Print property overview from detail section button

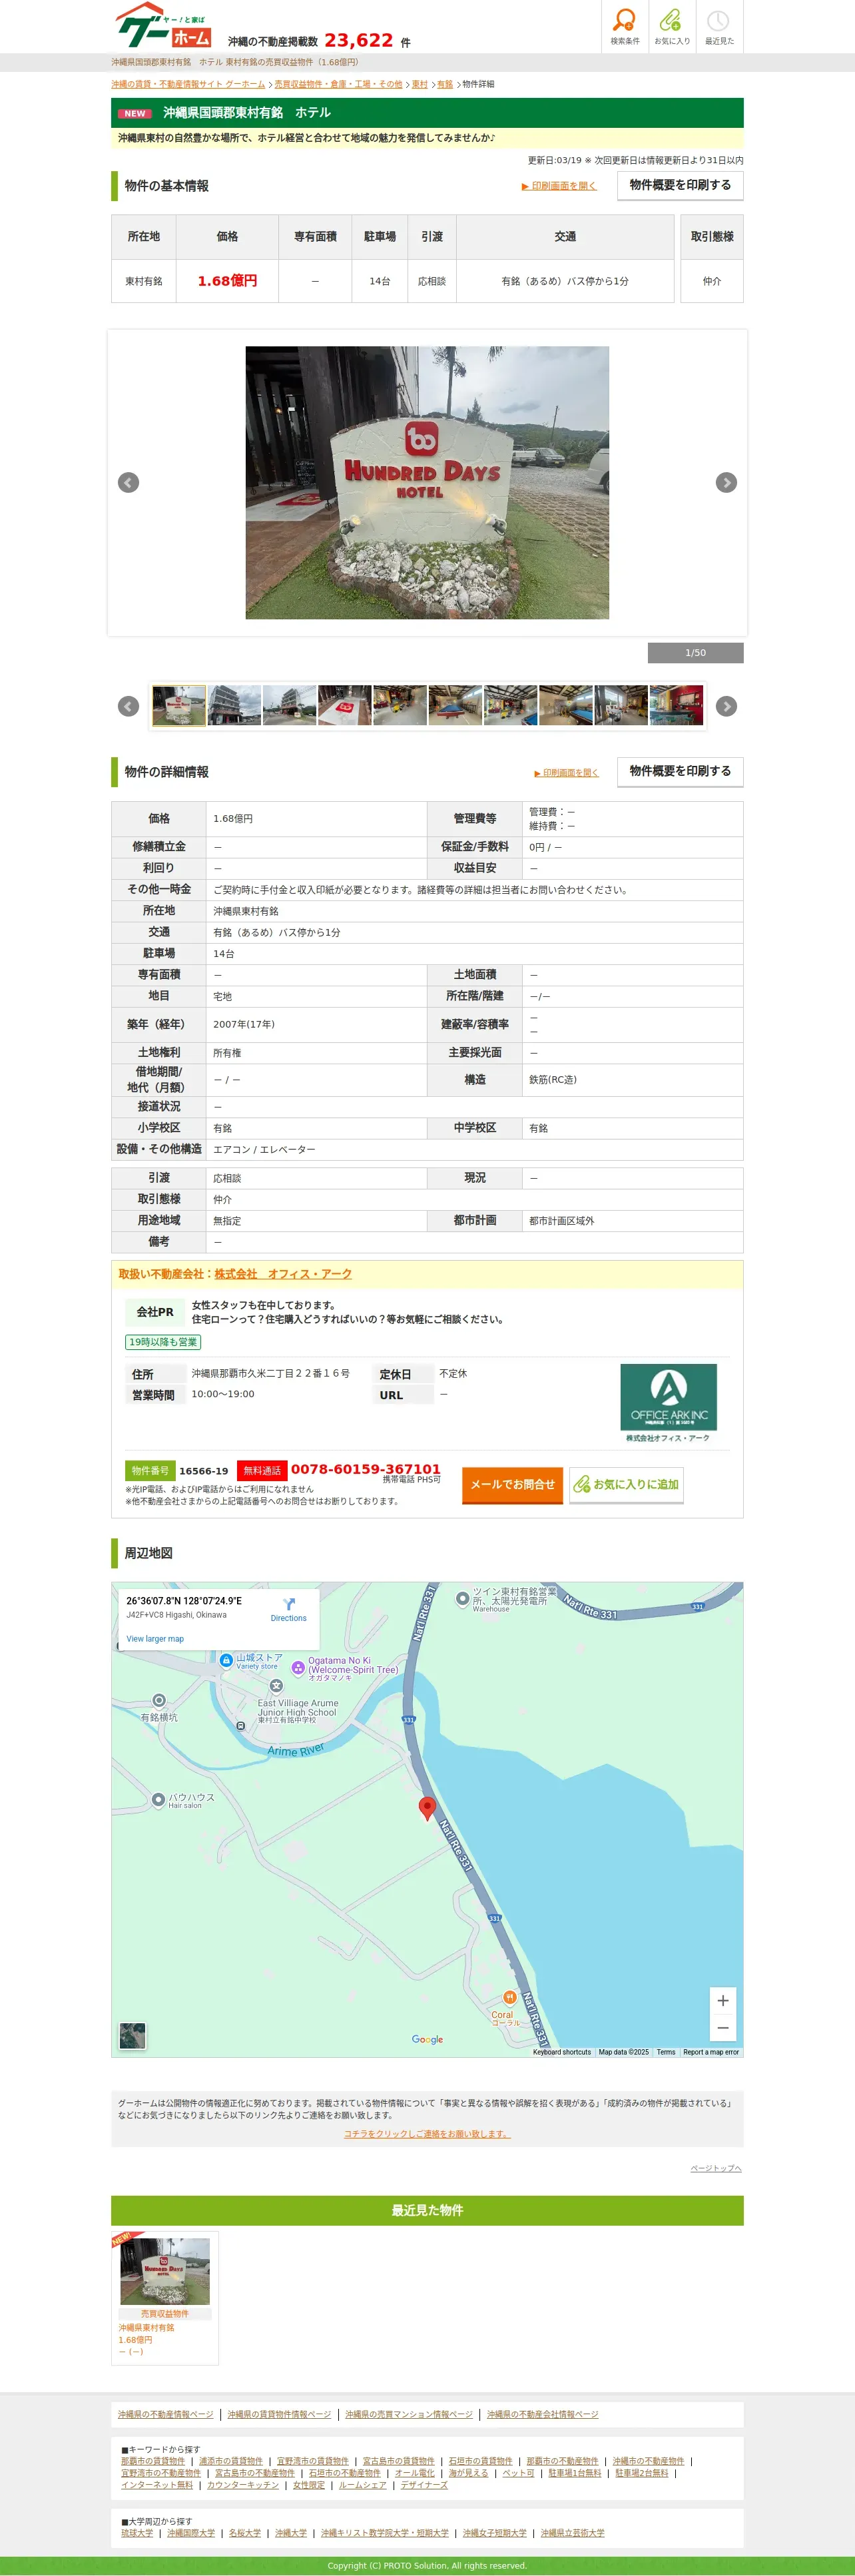click(680, 771)
